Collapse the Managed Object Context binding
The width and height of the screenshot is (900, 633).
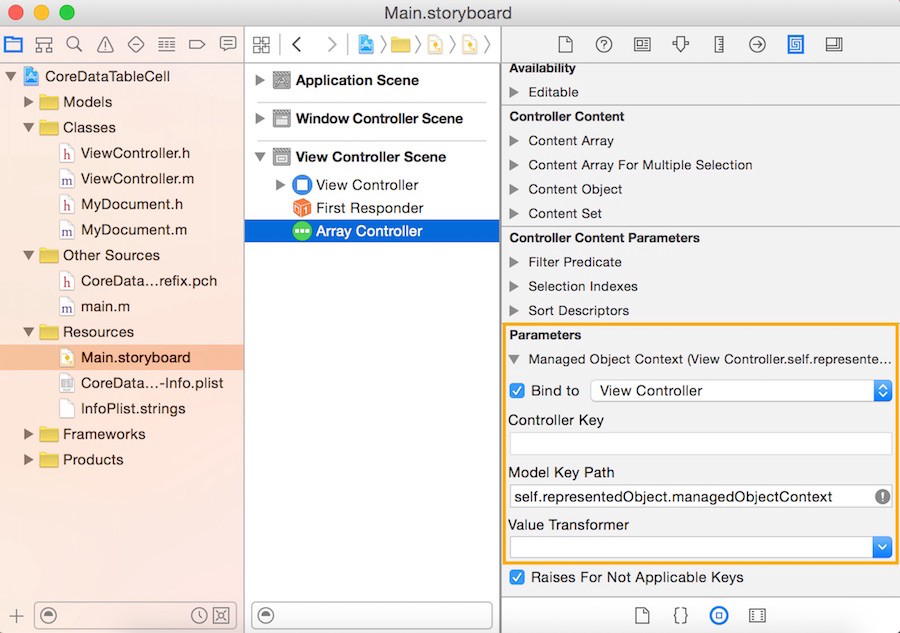(514, 359)
